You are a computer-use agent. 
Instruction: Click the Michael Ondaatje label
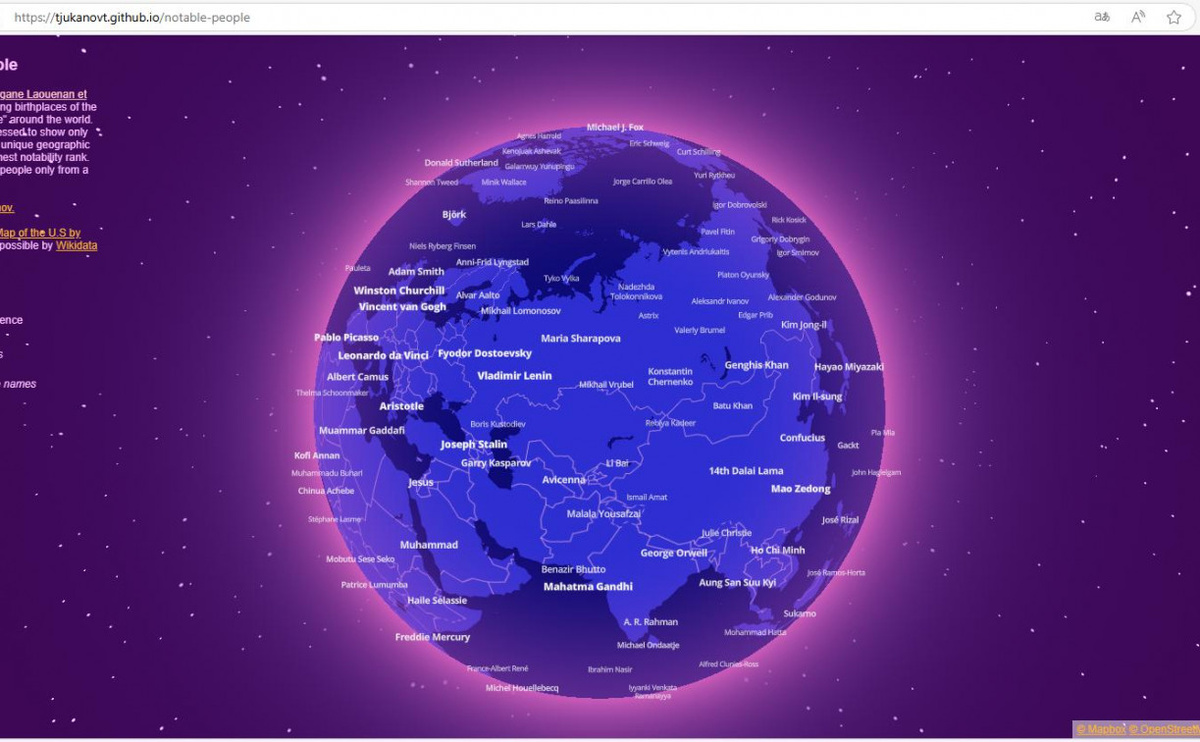click(648, 645)
